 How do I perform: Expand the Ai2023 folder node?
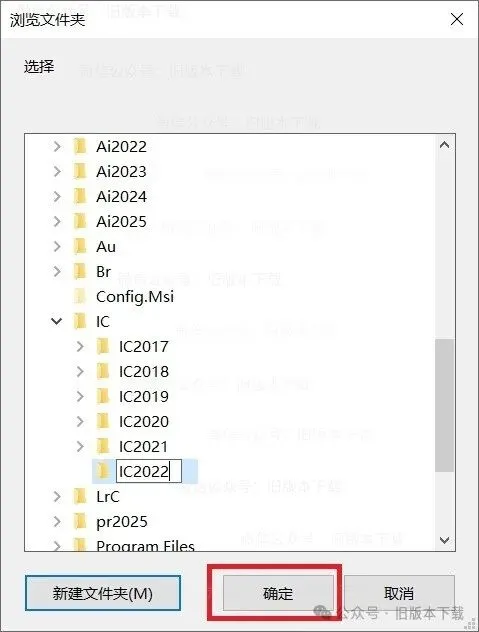coord(57,171)
